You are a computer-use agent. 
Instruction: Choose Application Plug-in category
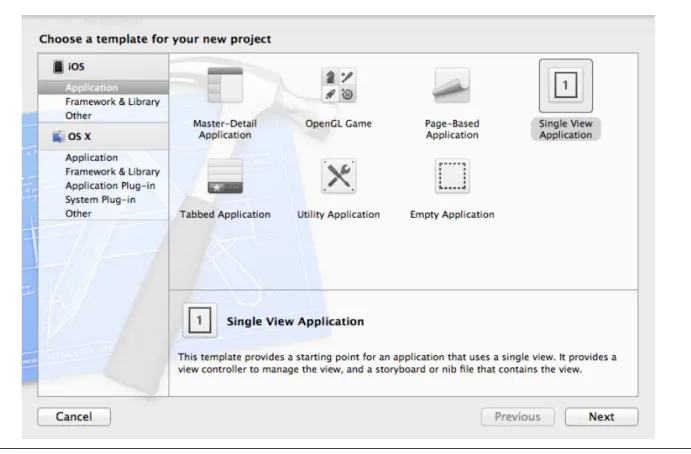[x=110, y=186]
